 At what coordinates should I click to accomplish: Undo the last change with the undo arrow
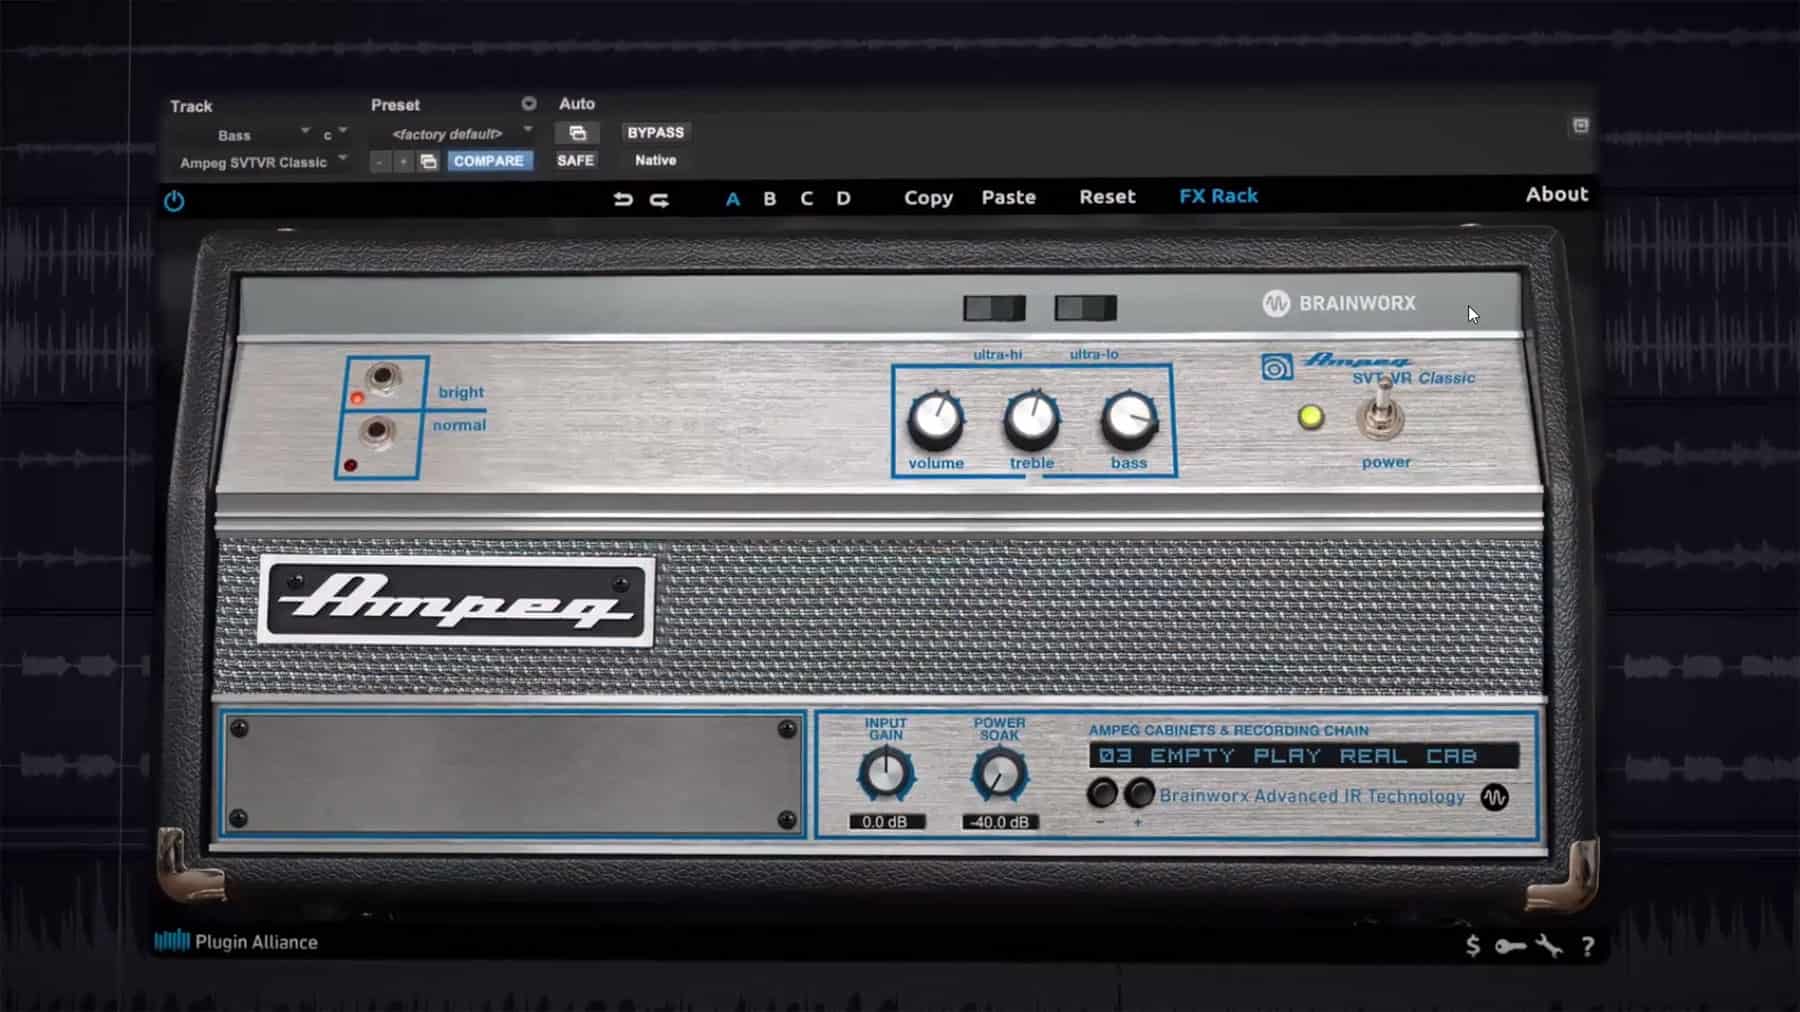(x=624, y=198)
